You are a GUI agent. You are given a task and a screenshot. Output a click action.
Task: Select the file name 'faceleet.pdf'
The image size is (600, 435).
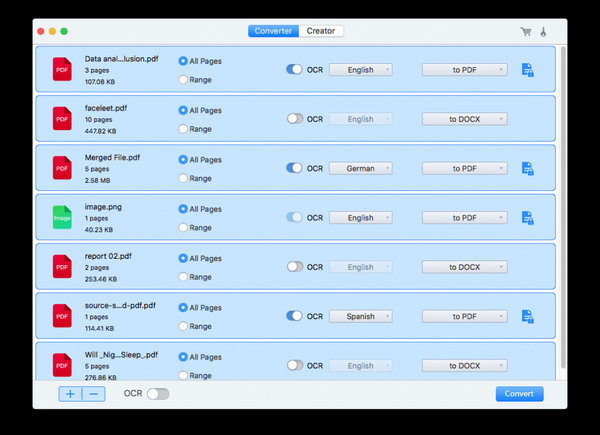pyautogui.click(x=106, y=108)
